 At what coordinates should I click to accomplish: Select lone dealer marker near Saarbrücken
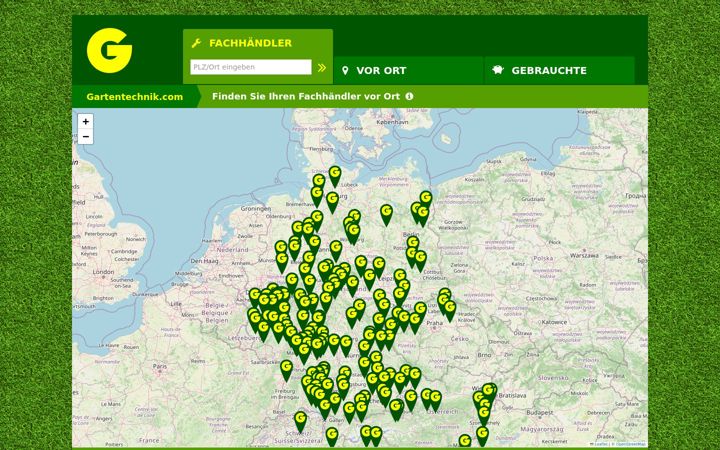[x=286, y=370]
